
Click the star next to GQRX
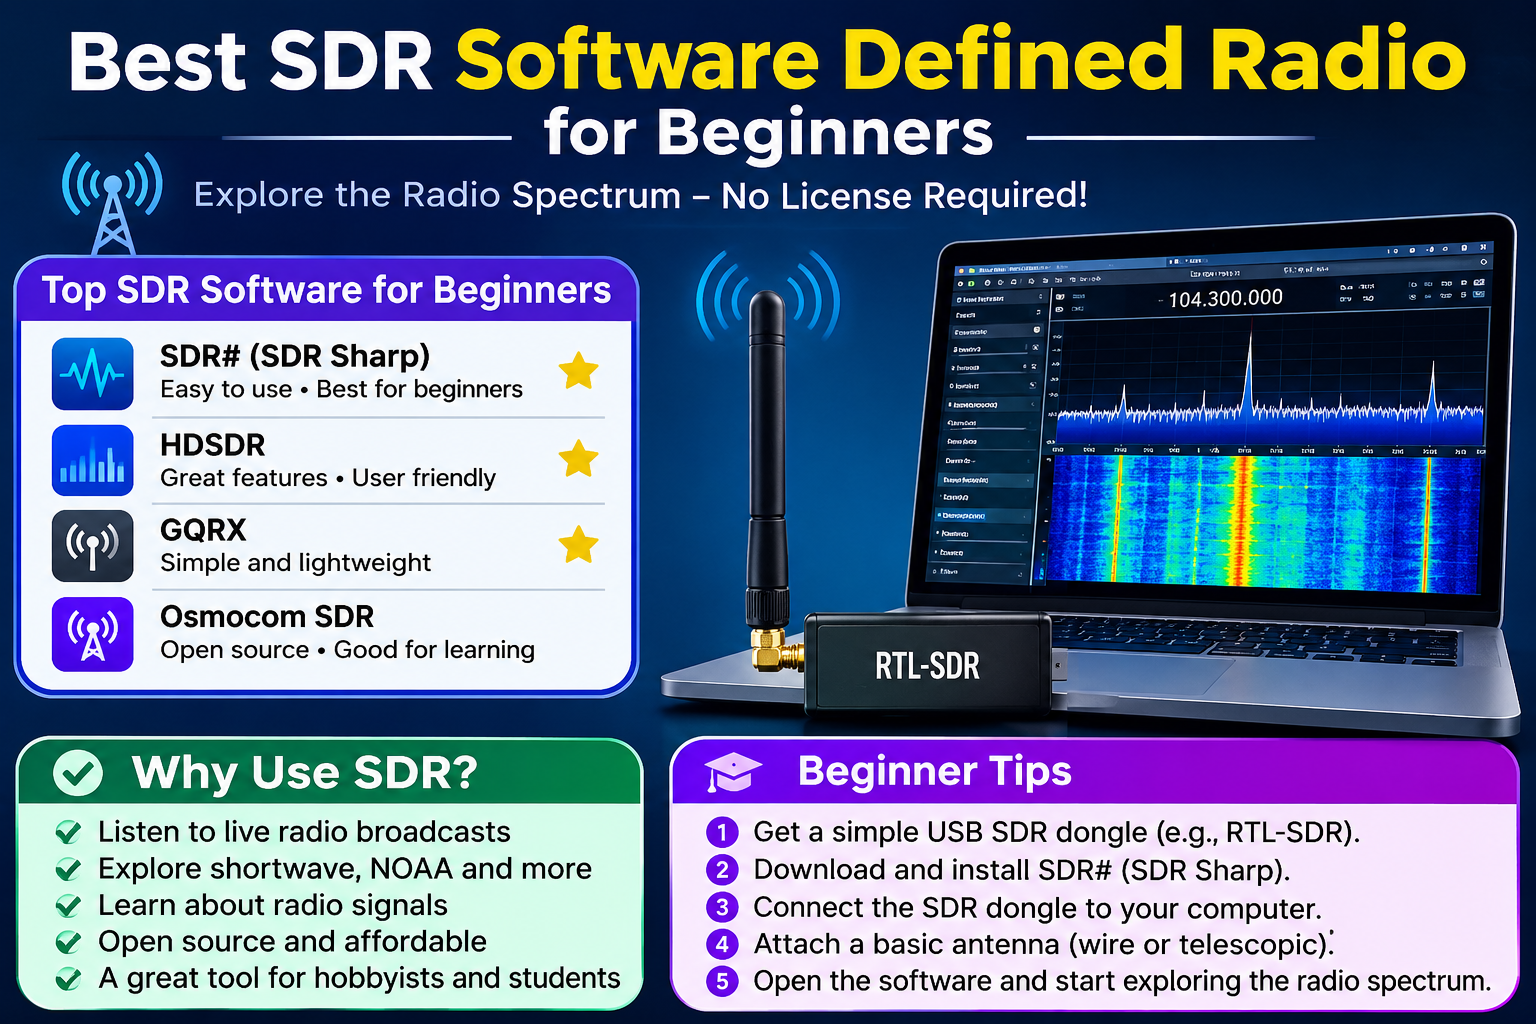(578, 545)
